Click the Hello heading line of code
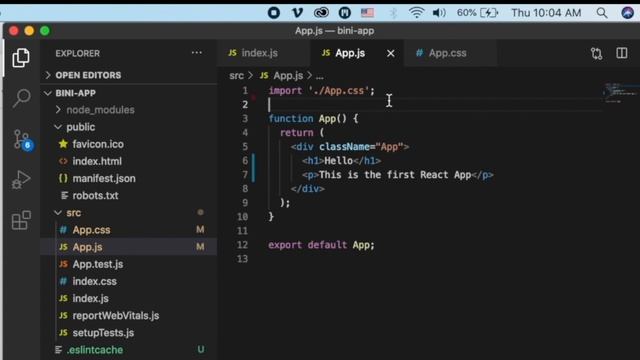The height and width of the screenshot is (360, 640). (342, 161)
